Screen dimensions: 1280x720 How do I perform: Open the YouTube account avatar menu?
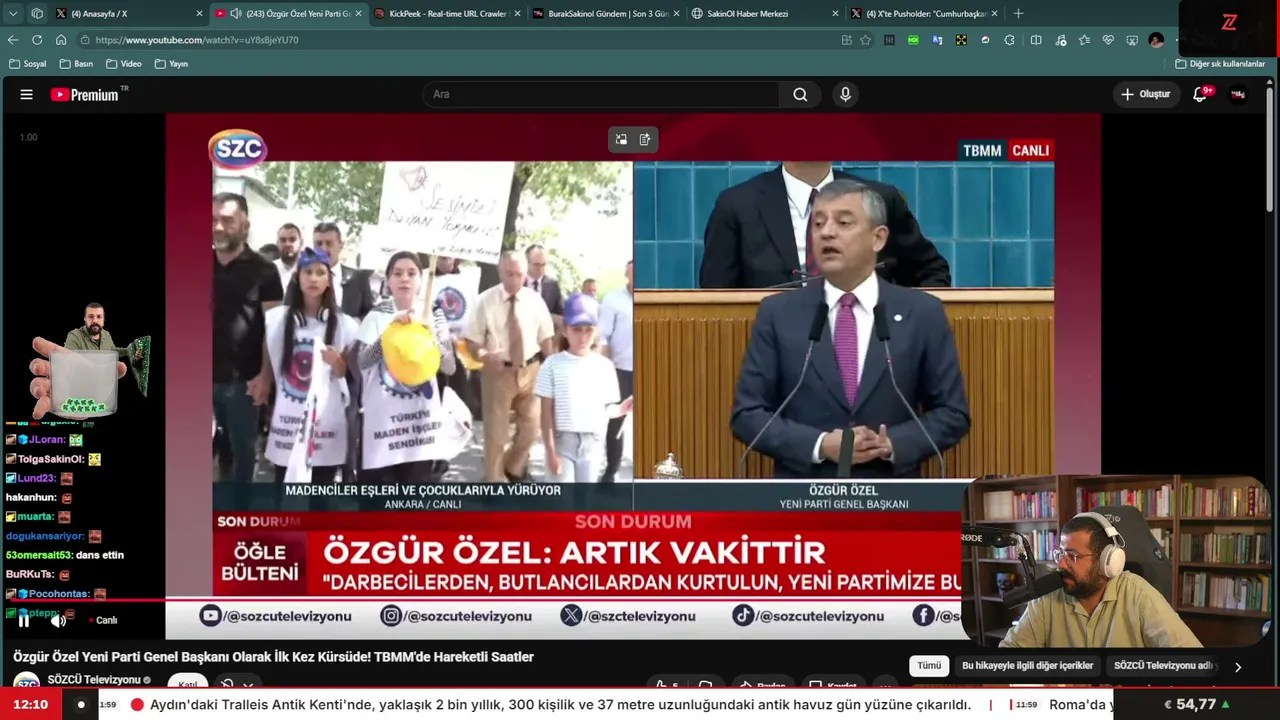tap(1238, 94)
